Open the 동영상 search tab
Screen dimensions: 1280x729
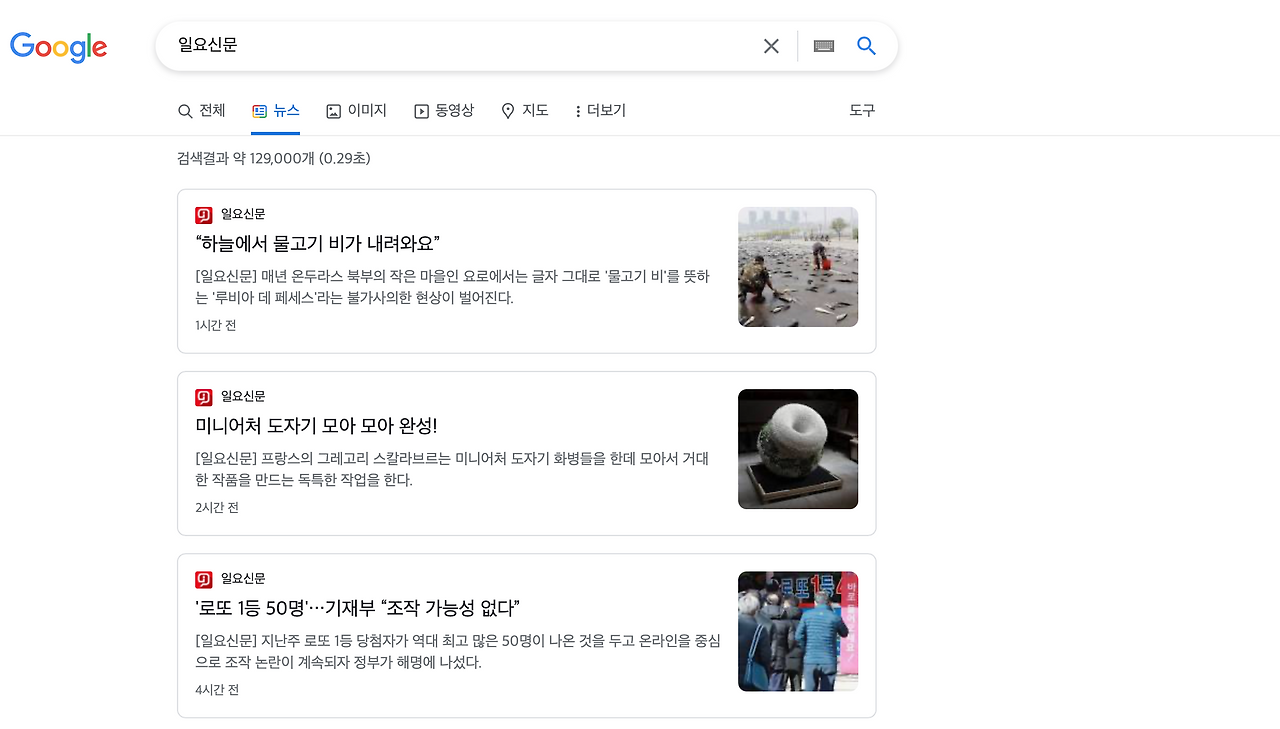click(444, 110)
